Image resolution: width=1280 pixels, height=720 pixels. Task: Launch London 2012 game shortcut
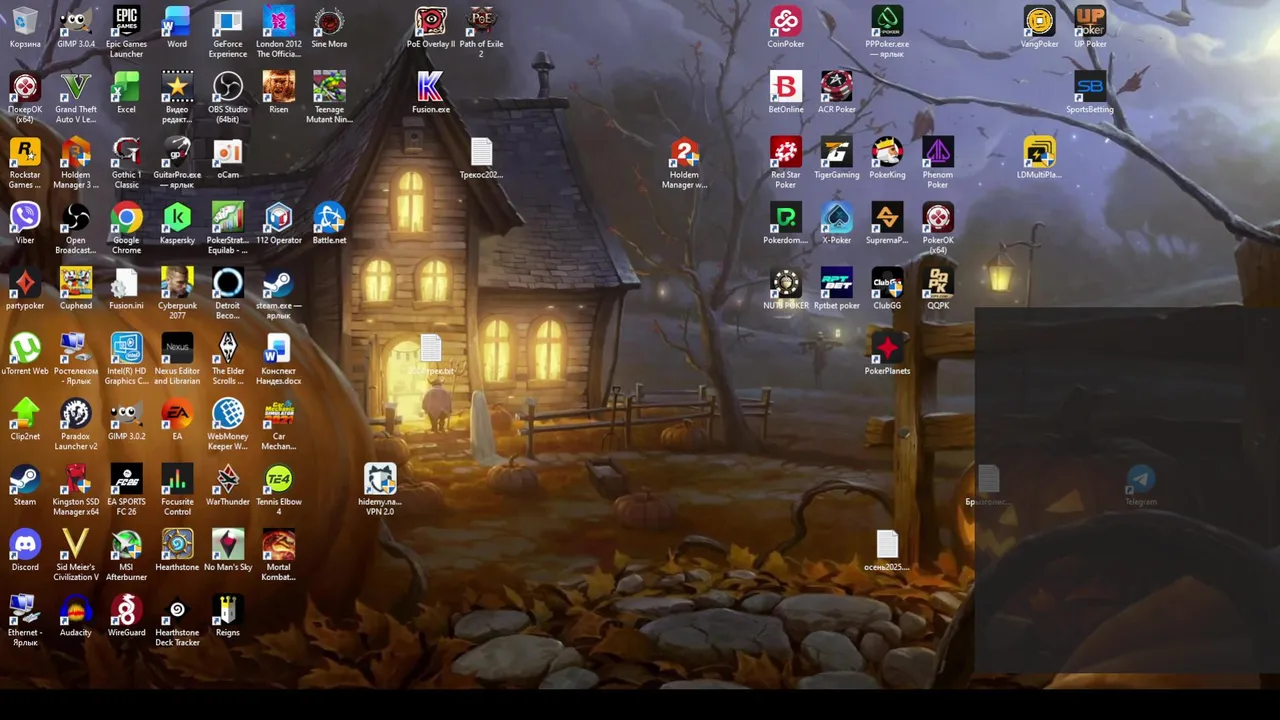(x=279, y=32)
